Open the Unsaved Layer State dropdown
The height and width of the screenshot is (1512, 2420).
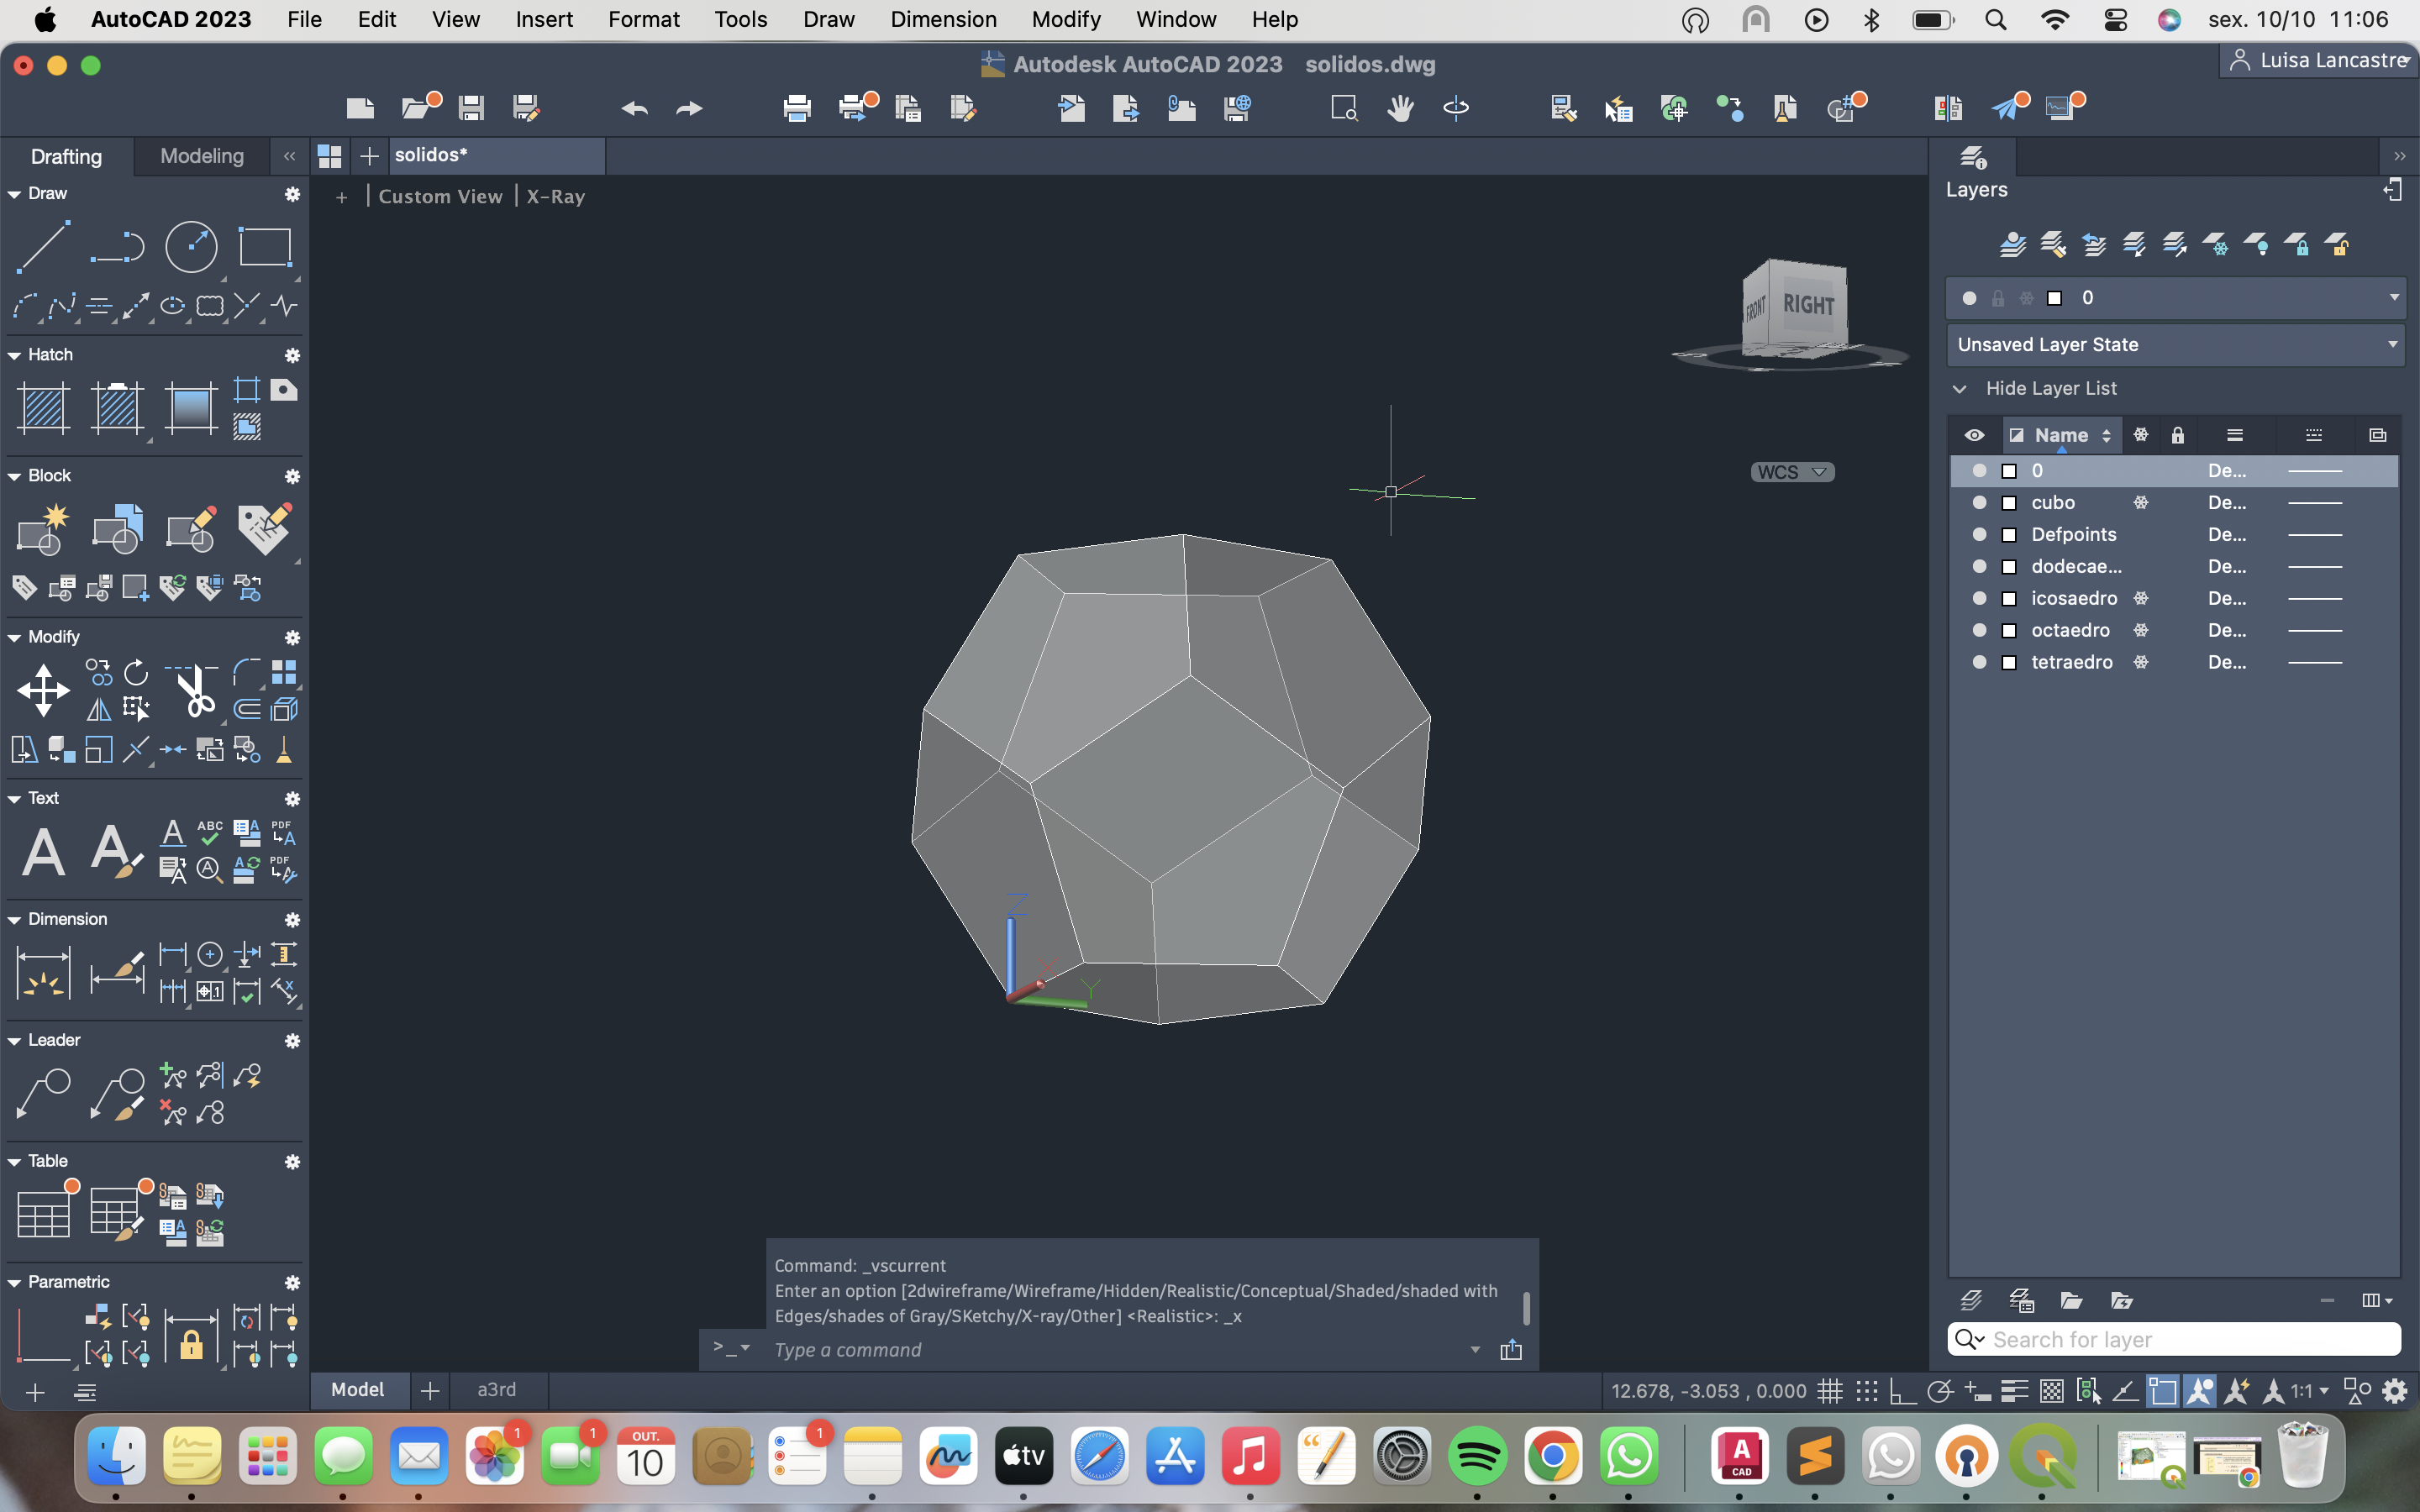click(2175, 345)
